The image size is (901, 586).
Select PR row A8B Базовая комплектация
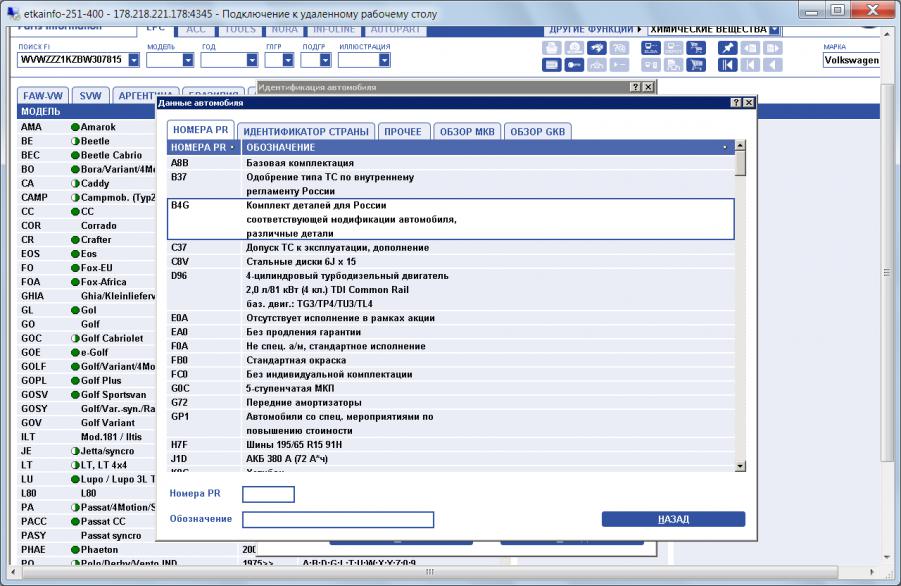point(450,163)
